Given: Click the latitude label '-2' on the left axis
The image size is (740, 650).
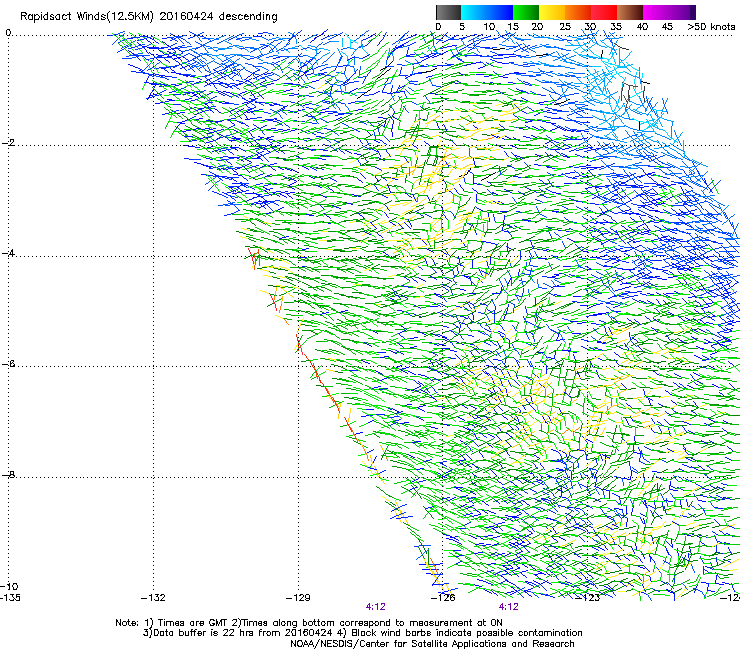Looking at the screenshot, I should point(9,143).
